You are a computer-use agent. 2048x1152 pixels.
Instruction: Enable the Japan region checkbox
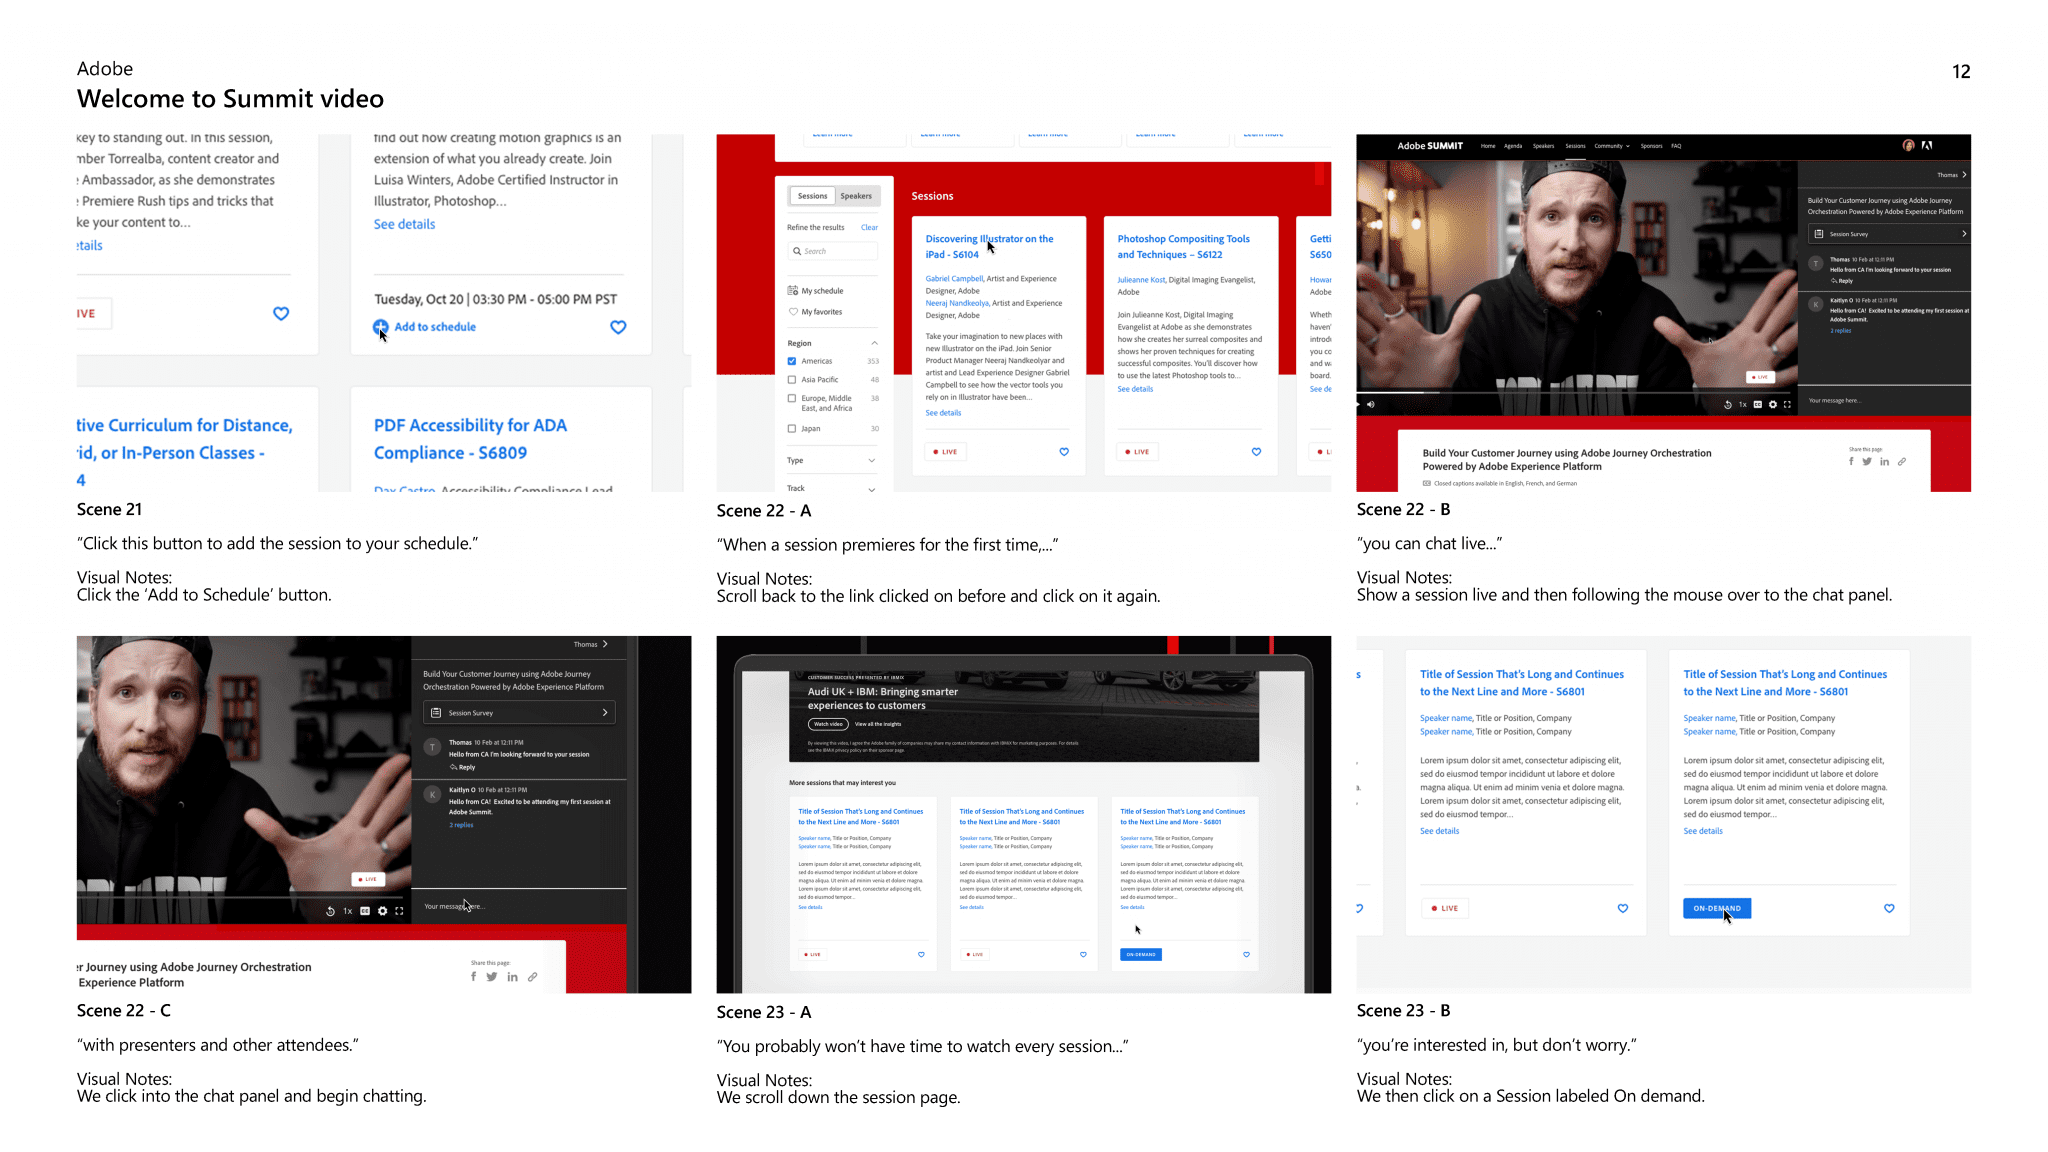click(792, 429)
